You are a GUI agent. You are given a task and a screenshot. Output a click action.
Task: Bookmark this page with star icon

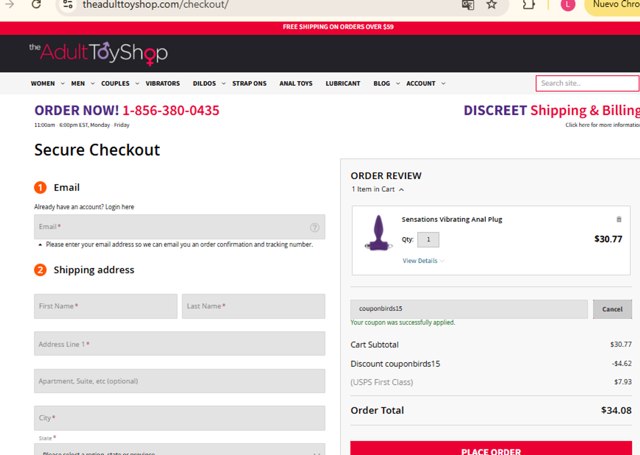coord(492,4)
